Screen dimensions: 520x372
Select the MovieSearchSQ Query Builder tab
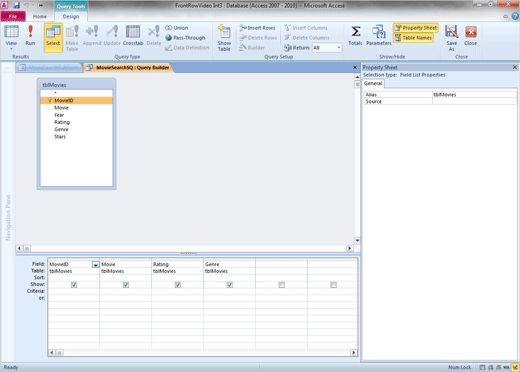128,68
